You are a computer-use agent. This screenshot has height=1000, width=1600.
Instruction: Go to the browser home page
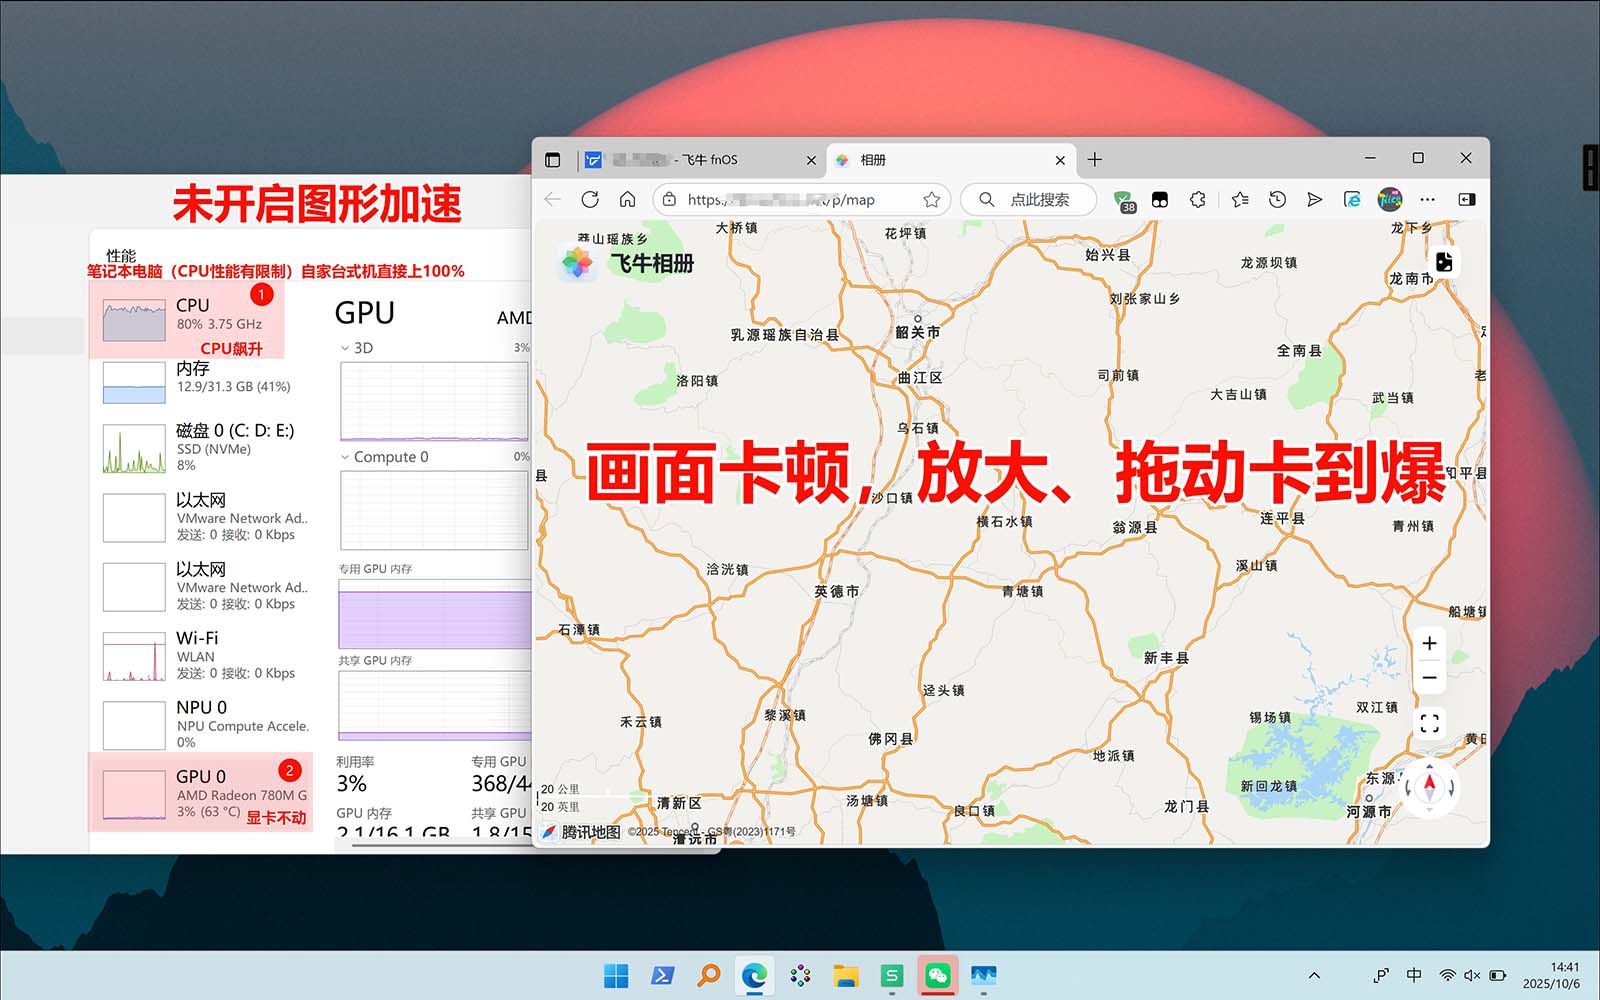pos(627,200)
